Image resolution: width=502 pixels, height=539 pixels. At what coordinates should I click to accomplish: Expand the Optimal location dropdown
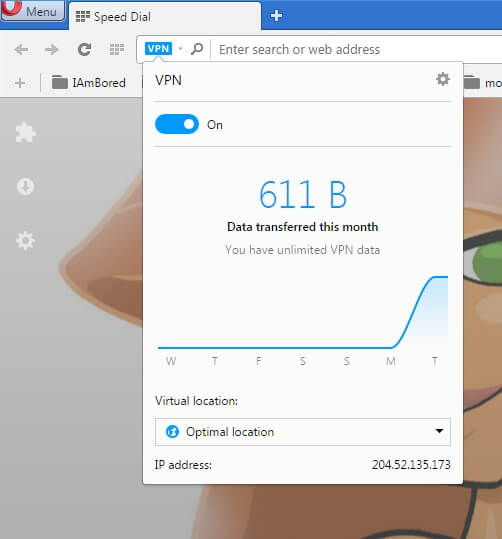coord(303,432)
